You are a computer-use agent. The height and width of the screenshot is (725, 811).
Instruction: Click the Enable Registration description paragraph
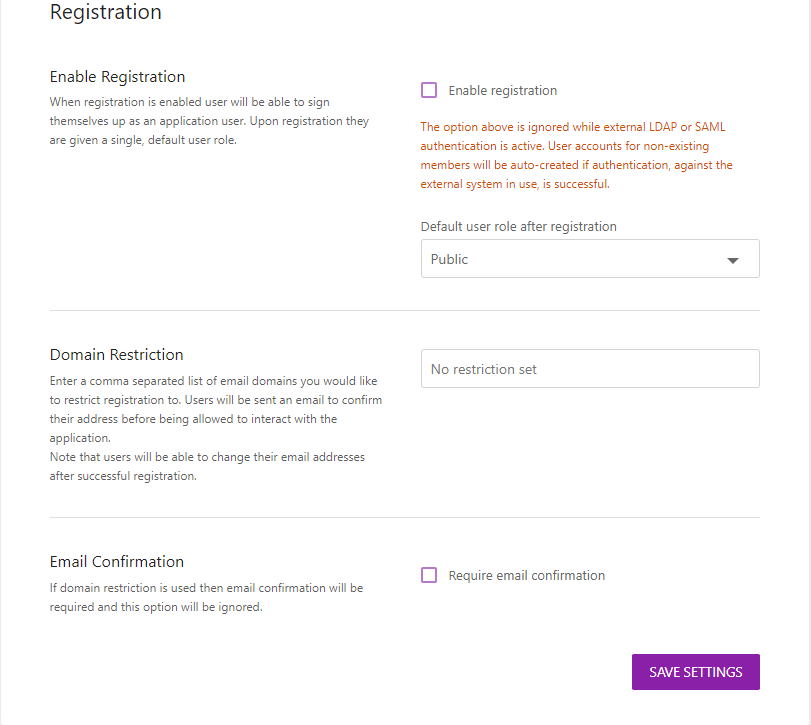[209, 121]
